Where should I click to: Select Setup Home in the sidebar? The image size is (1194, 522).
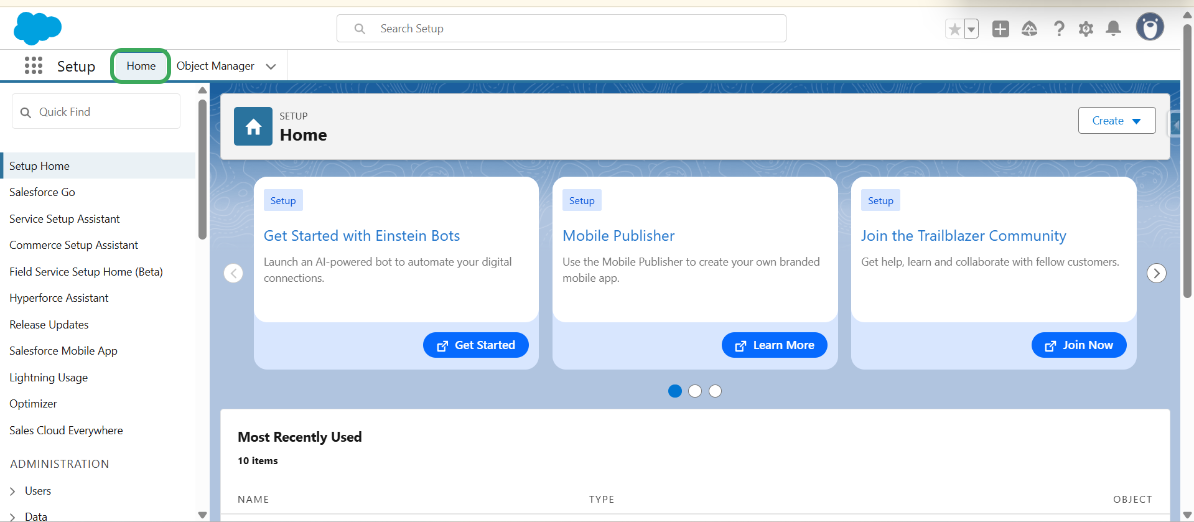point(97,166)
